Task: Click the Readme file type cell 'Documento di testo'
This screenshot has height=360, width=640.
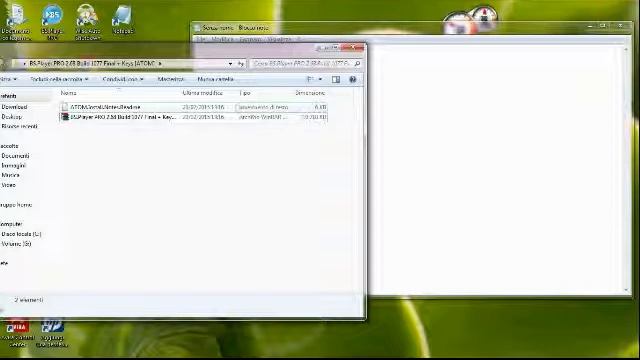Action: click(x=263, y=107)
